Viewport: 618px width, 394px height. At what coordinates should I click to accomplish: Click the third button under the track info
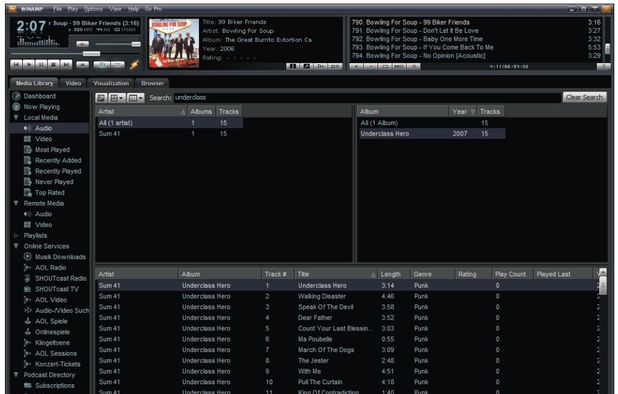tap(321, 66)
